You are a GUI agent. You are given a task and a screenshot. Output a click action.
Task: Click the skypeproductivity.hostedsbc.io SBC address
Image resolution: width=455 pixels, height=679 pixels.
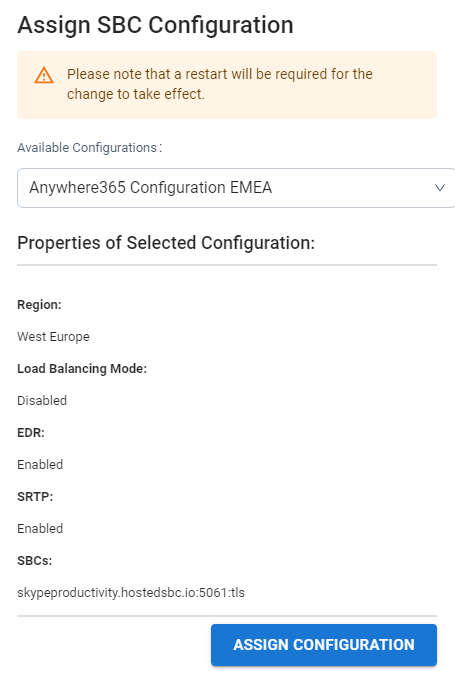131,593
